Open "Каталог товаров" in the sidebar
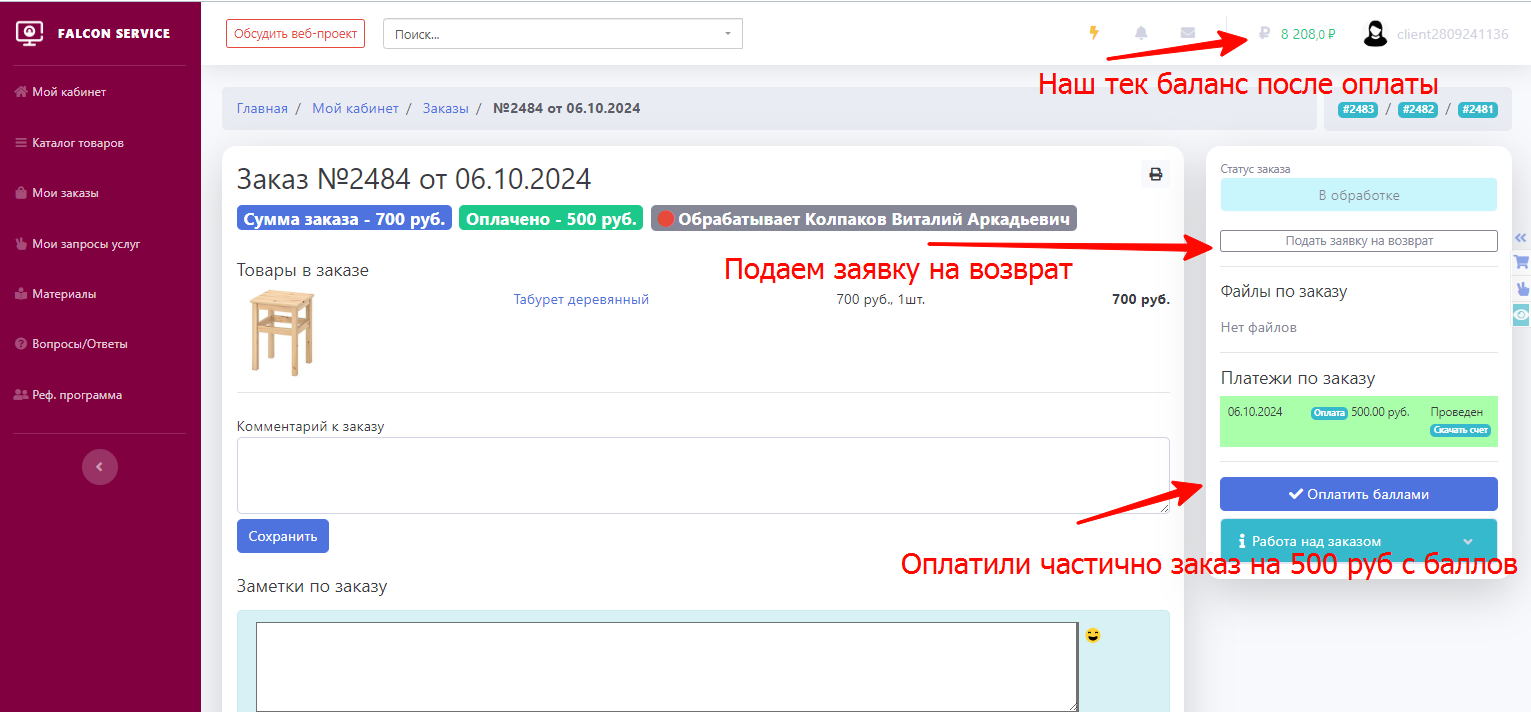 [x=77, y=143]
